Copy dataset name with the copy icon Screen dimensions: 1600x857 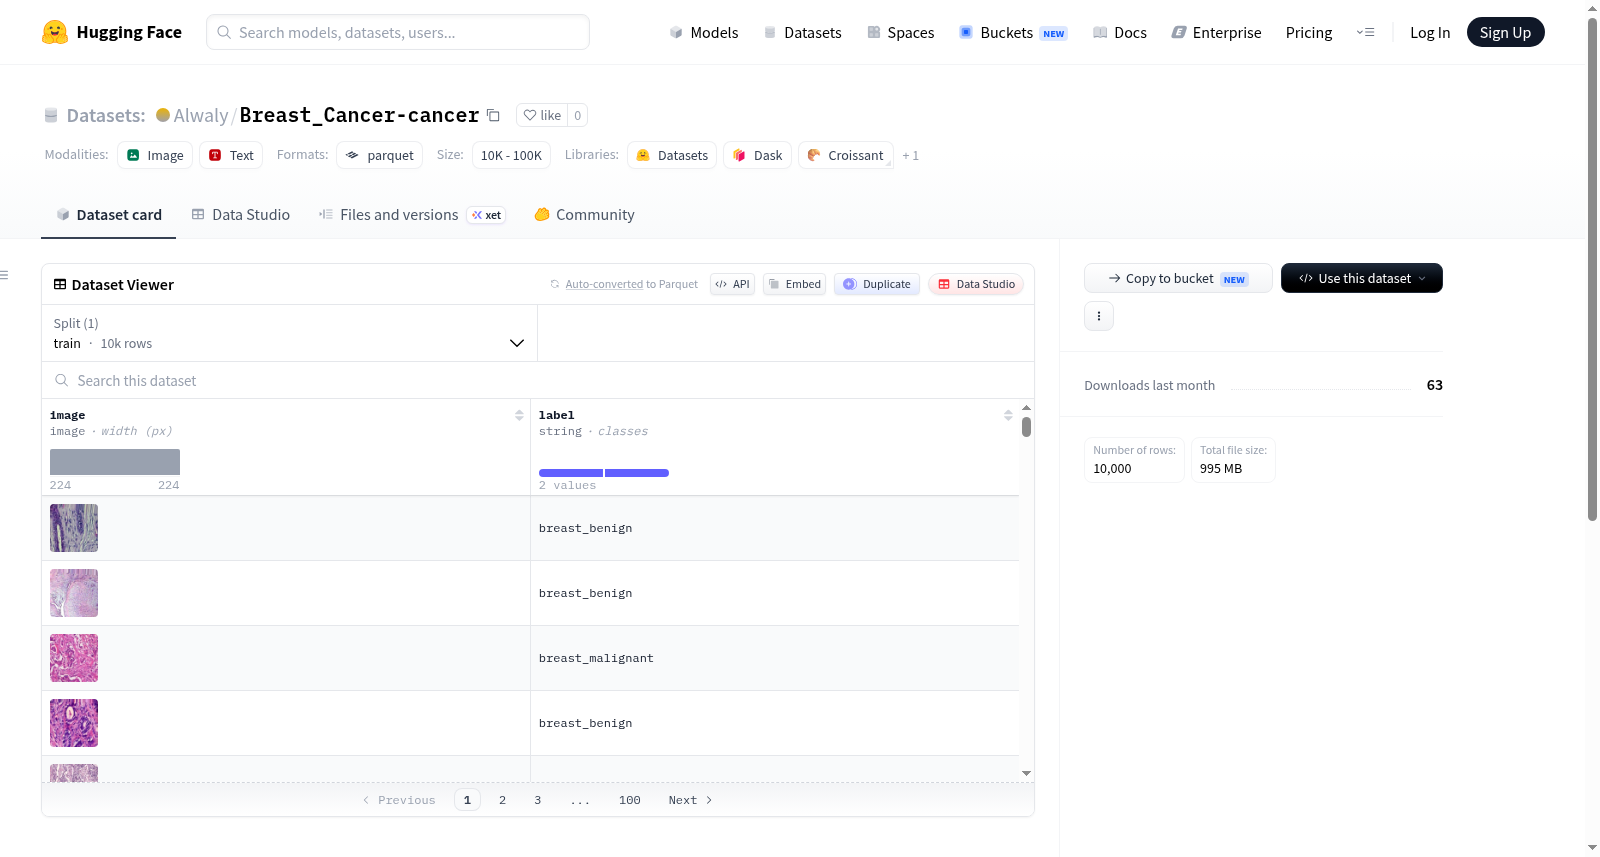[x=493, y=115]
